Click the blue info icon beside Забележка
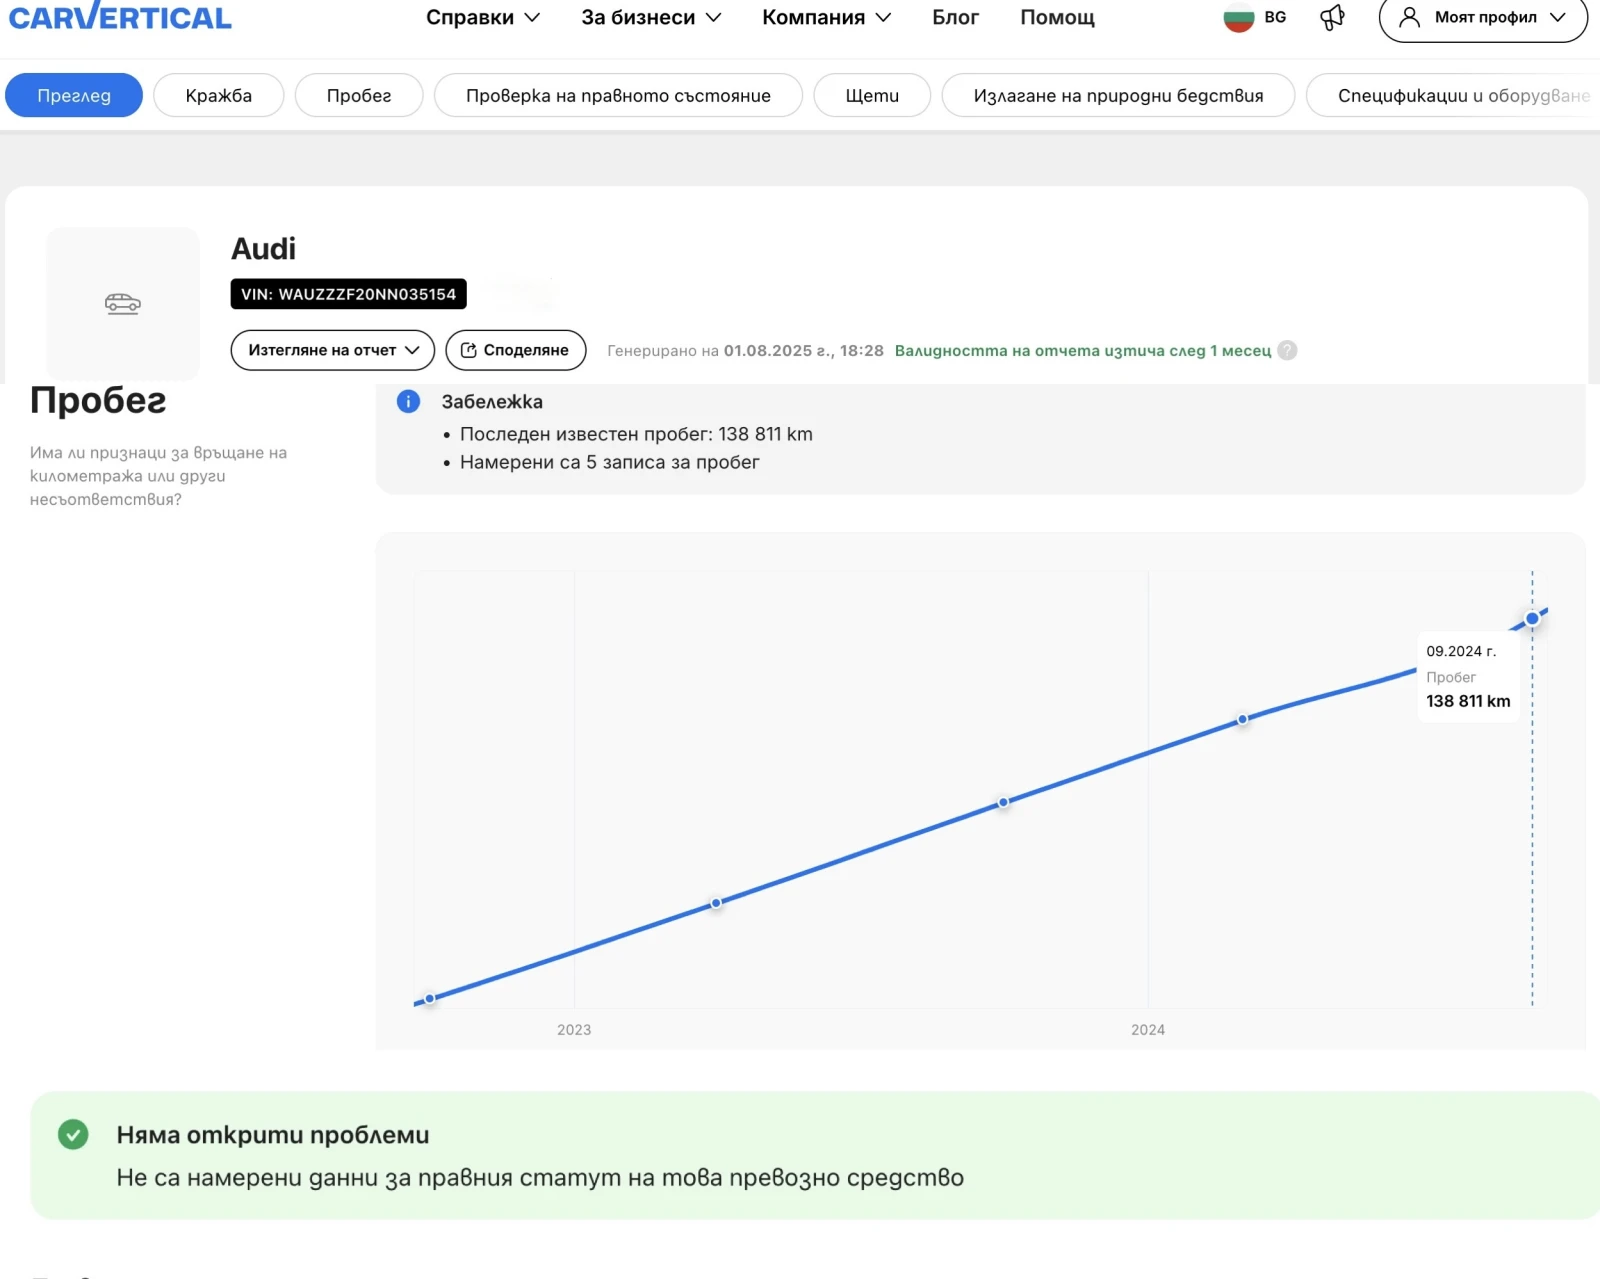Viewport: 1600px width, 1279px height. (x=408, y=402)
